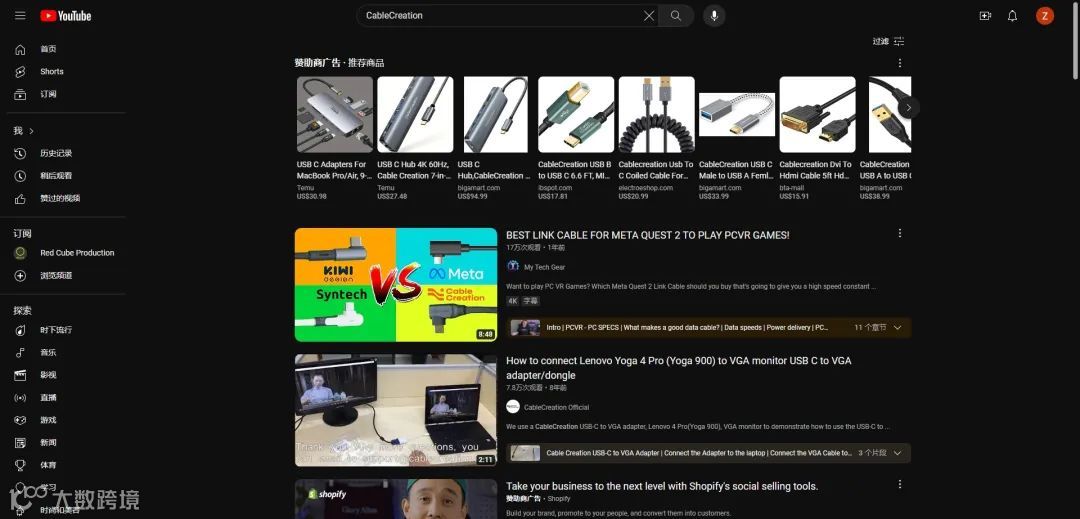Open 音乐 music icon

pyautogui.click(x=20, y=352)
